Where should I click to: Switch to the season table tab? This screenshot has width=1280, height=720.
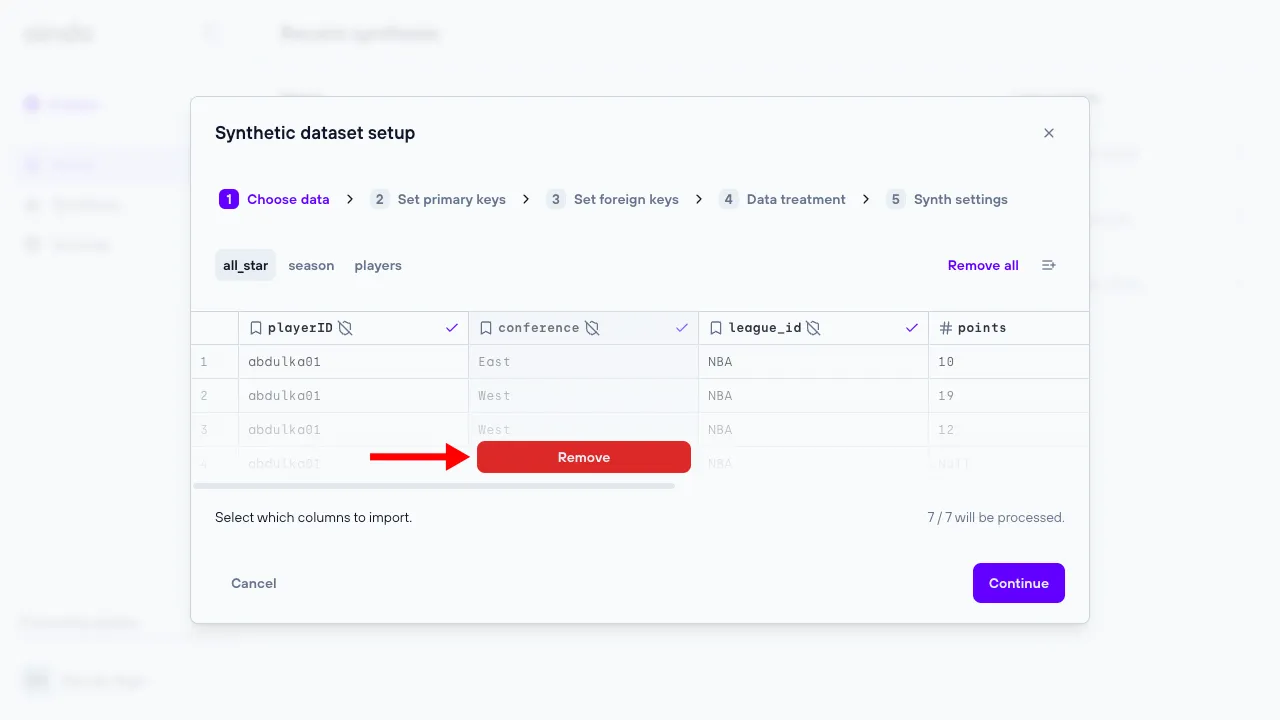coord(311,265)
